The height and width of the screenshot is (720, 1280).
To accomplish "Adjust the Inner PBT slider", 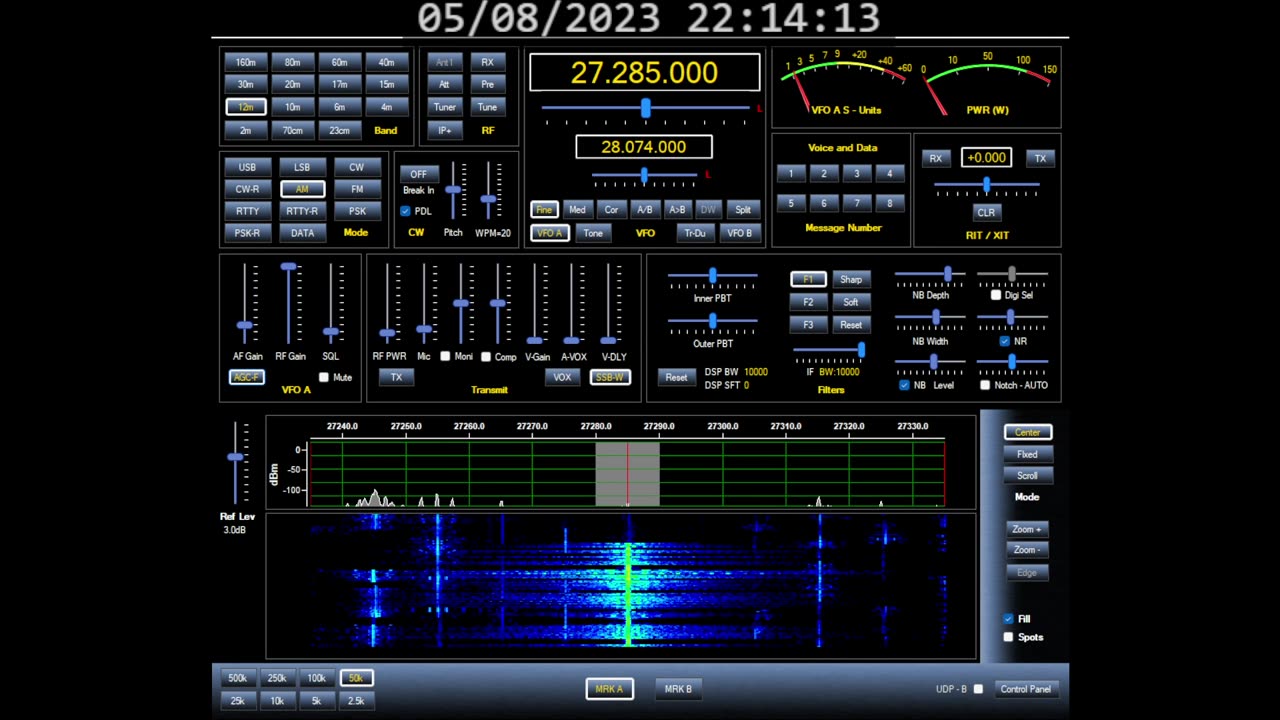I will [712, 275].
